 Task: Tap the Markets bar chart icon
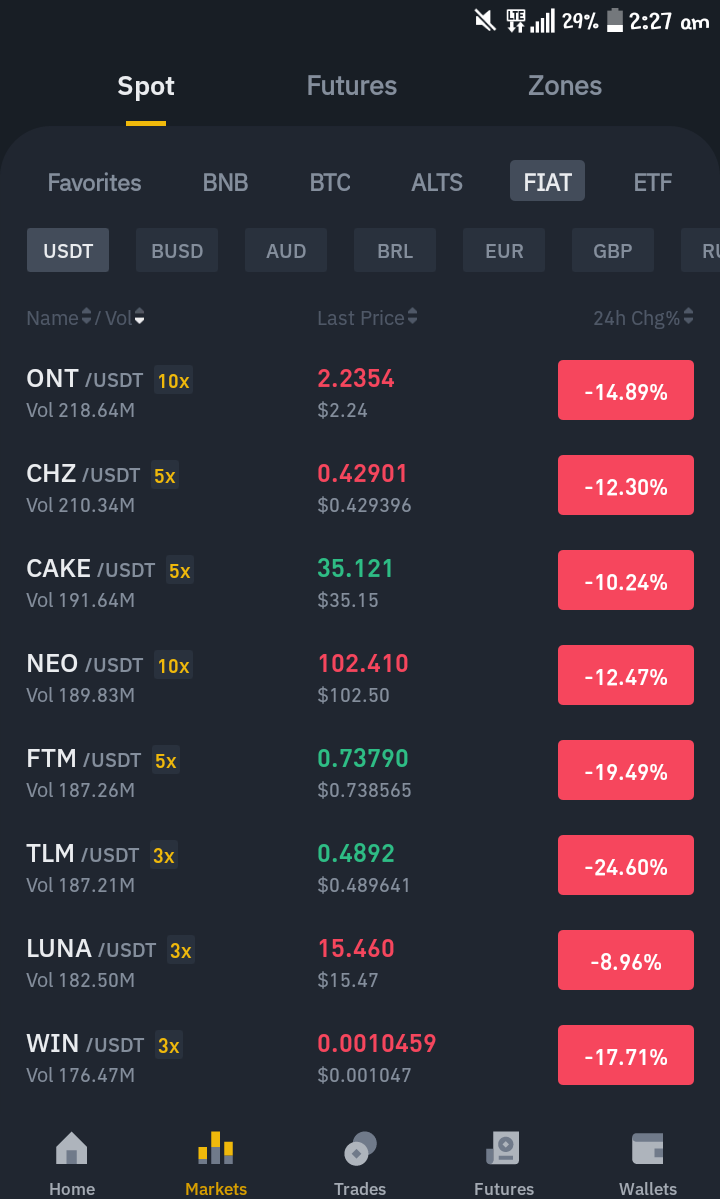216,1148
